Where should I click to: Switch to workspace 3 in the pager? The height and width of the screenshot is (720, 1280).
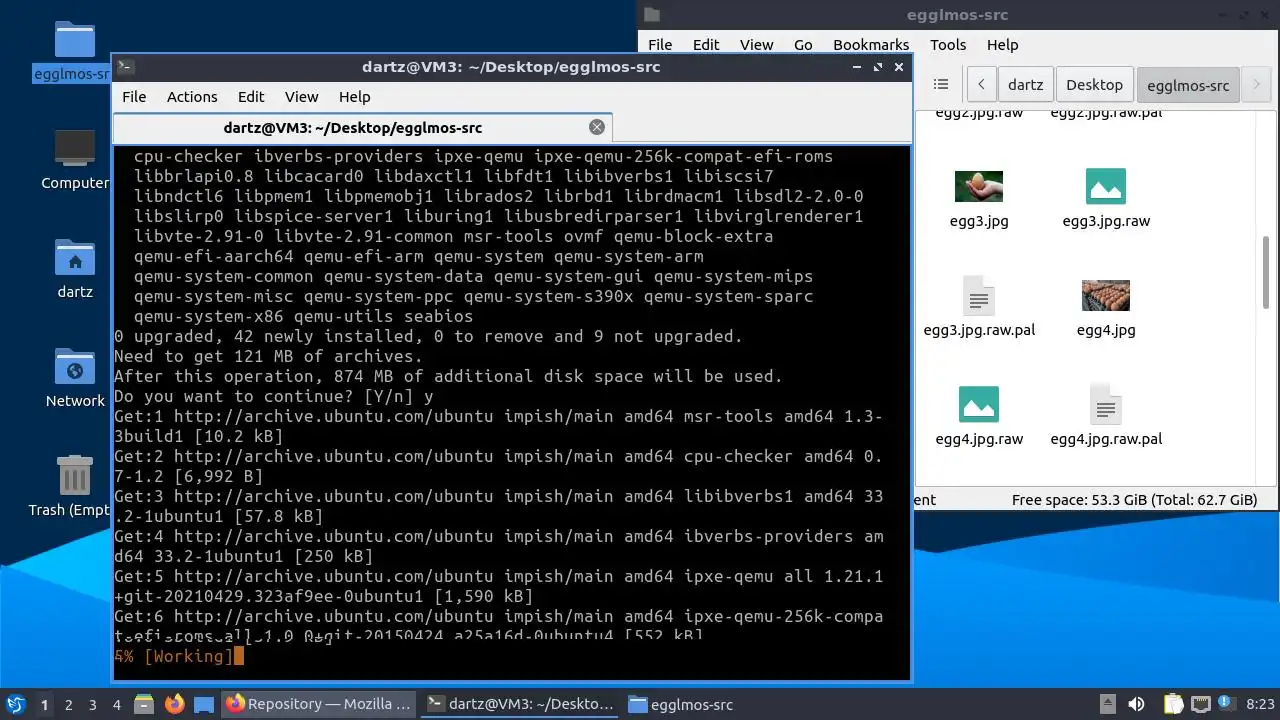coord(92,704)
